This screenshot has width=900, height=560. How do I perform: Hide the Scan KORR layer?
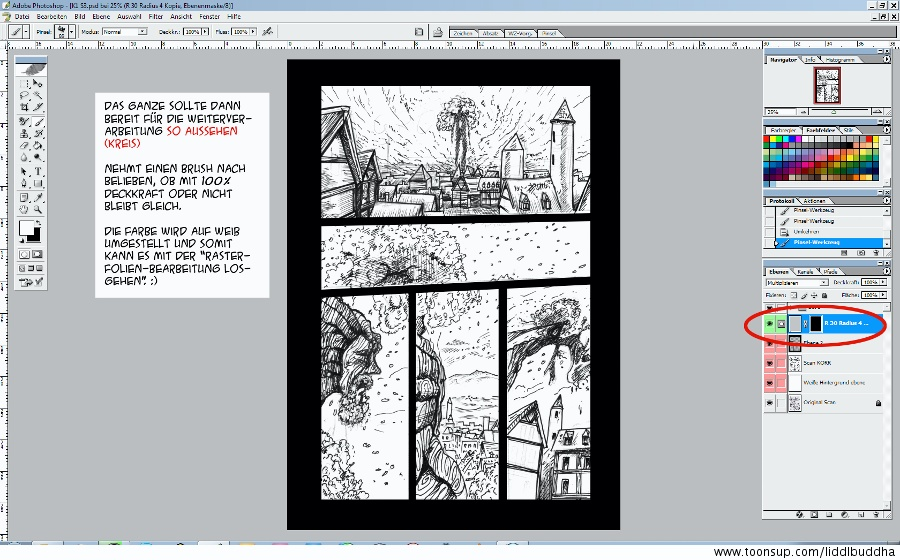pos(770,363)
